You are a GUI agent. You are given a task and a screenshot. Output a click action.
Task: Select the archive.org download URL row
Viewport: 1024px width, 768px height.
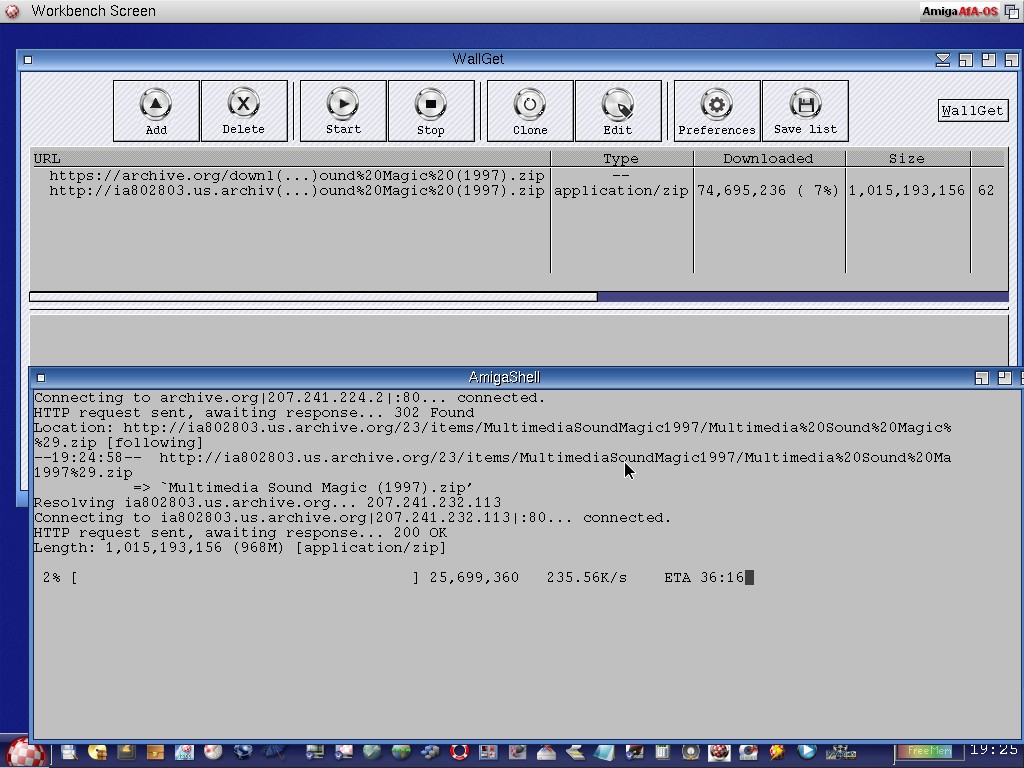[296, 175]
